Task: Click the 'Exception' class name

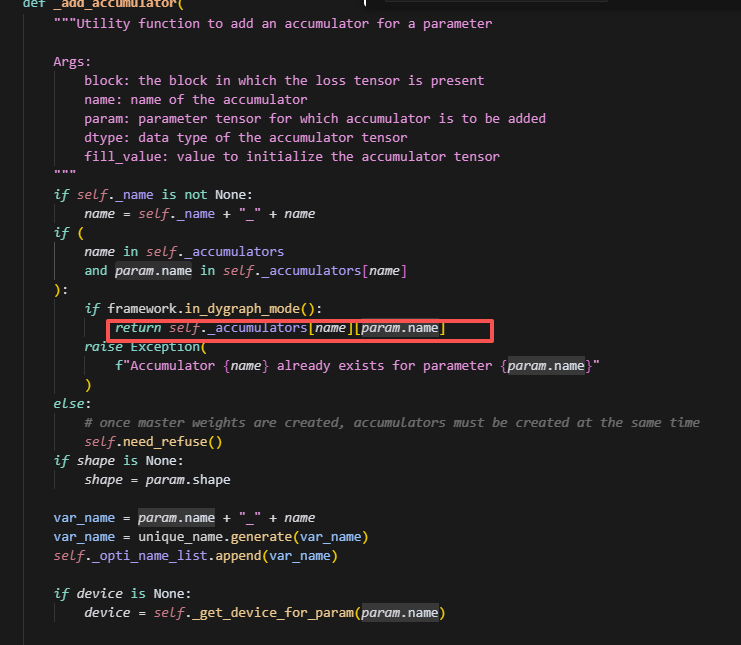Action: click(167, 347)
